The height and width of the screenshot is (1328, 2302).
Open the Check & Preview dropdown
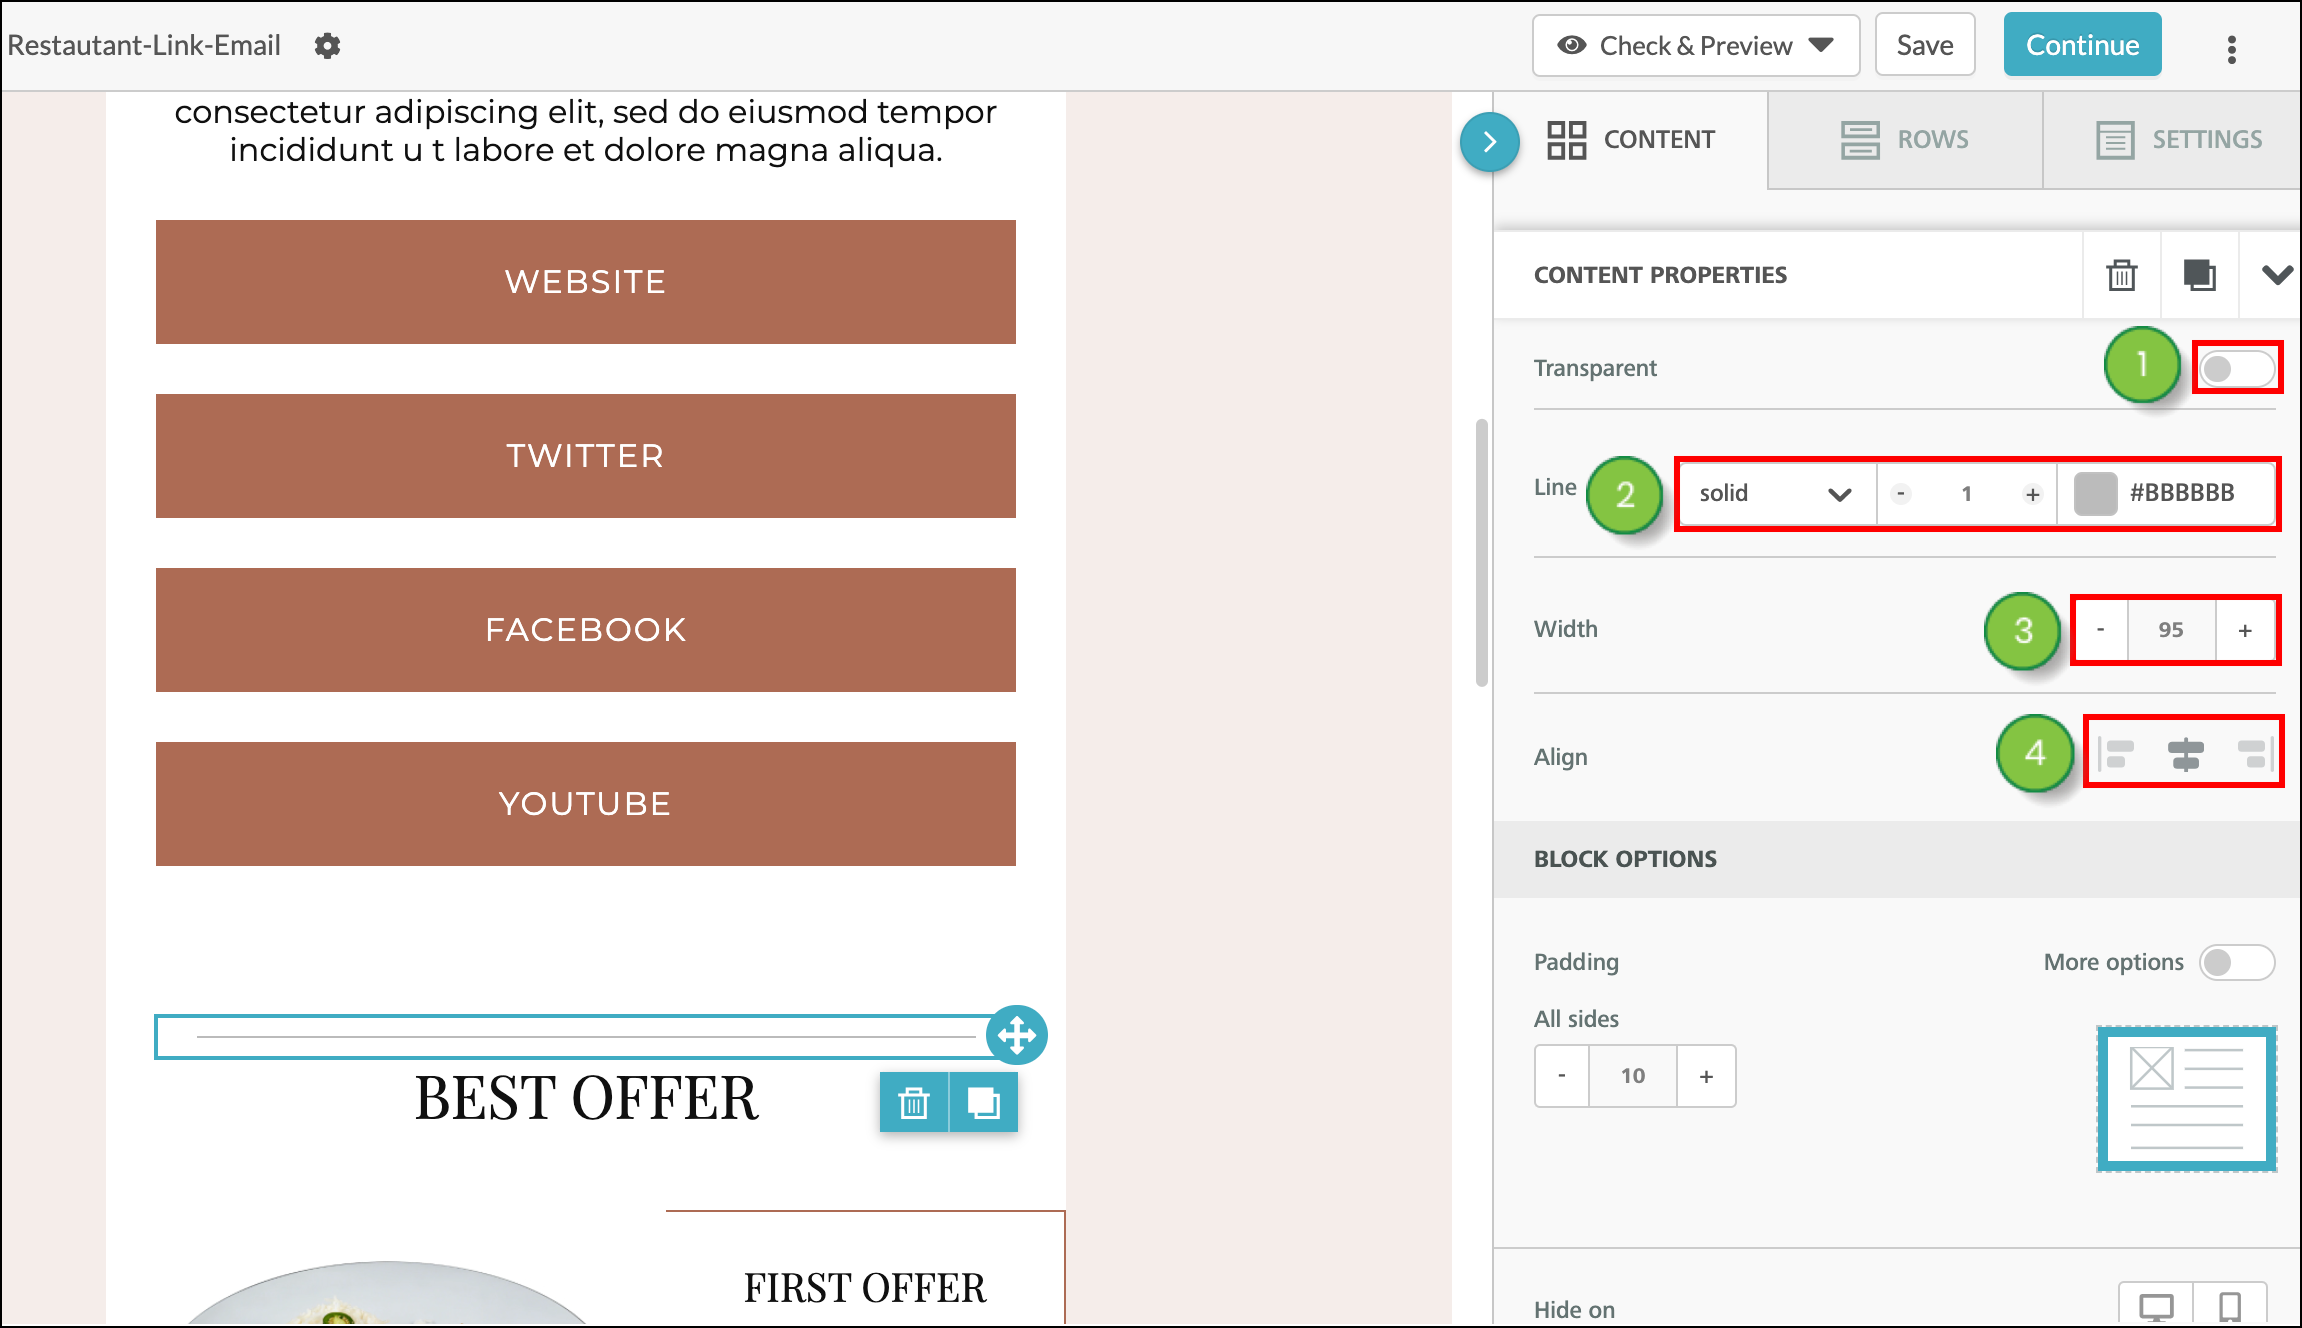(1696, 46)
